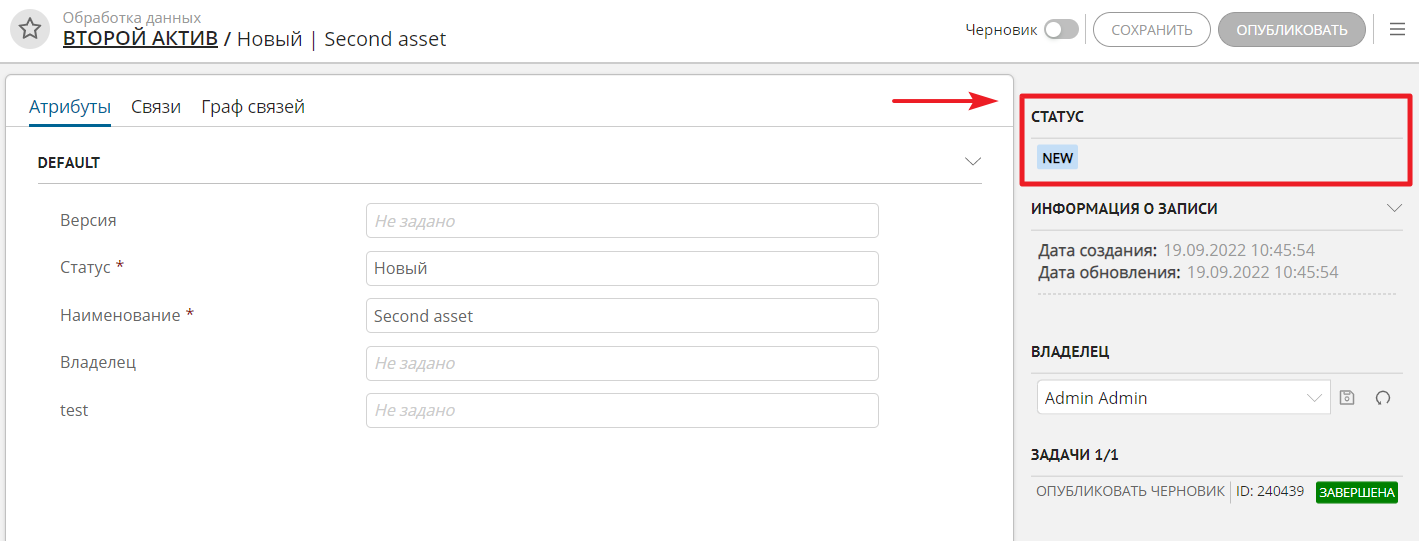Image resolution: width=1419 pixels, height=541 pixels.
Task: Click the reset owner icon
Action: click(1383, 398)
